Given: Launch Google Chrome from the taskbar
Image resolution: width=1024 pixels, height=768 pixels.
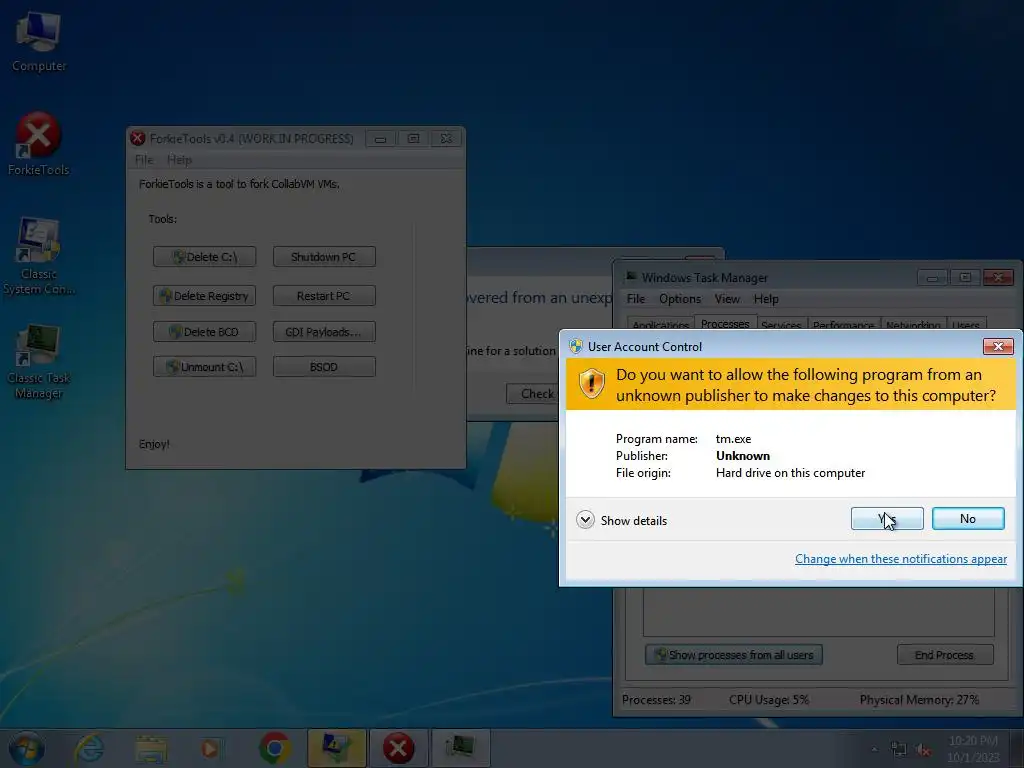Looking at the screenshot, I should [274, 748].
